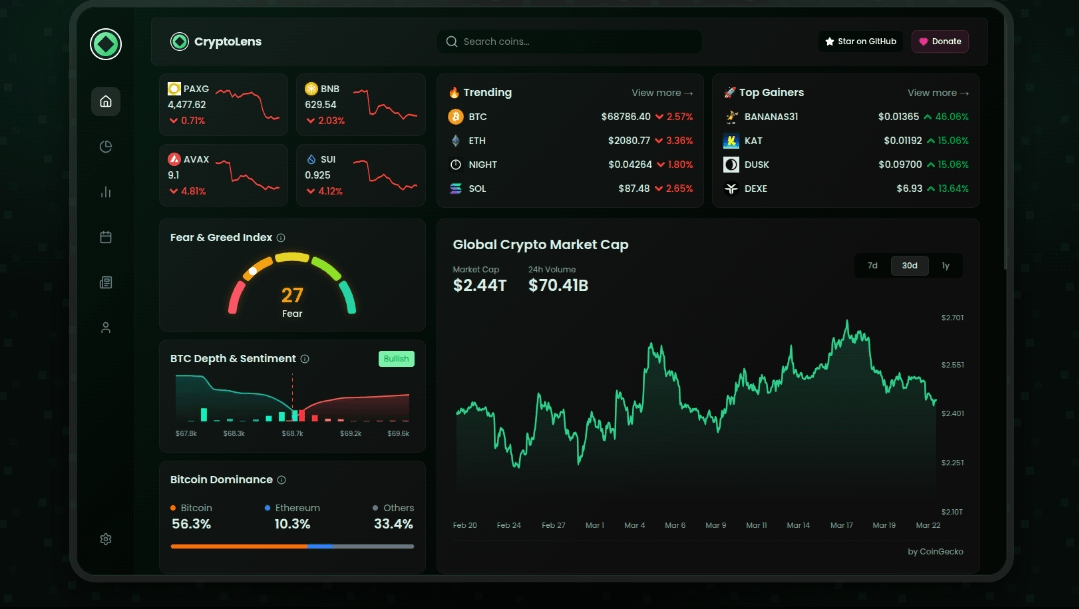The width and height of the screenshot is (1079, 609).
Task: Click Fear & Greed Index info icon
Action: pyautogui.click(x=281, y=238)
